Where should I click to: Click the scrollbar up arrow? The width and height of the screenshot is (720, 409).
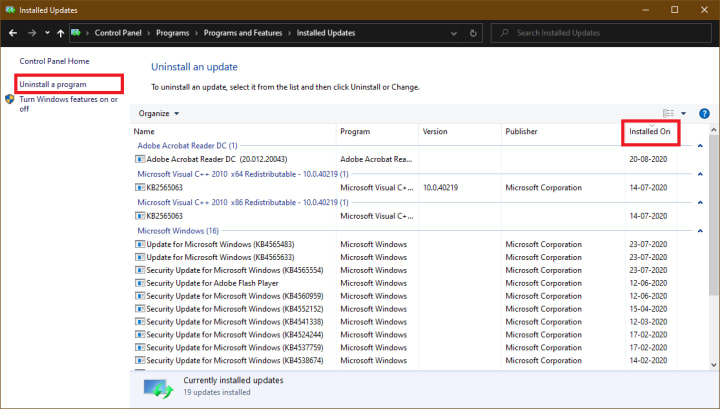tap(714, 130)
